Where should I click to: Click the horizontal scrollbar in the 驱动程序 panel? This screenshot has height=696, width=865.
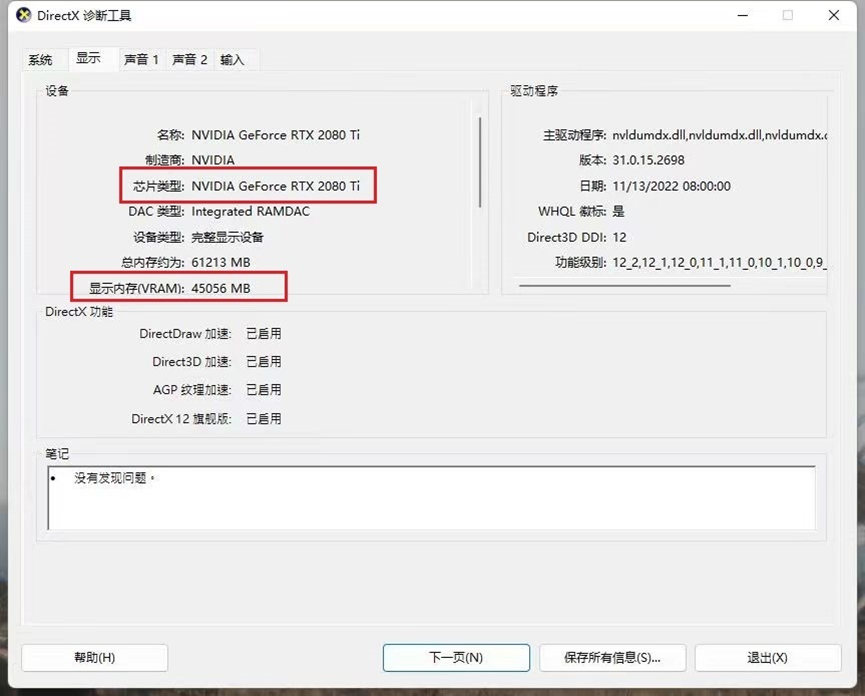point(624,286)
